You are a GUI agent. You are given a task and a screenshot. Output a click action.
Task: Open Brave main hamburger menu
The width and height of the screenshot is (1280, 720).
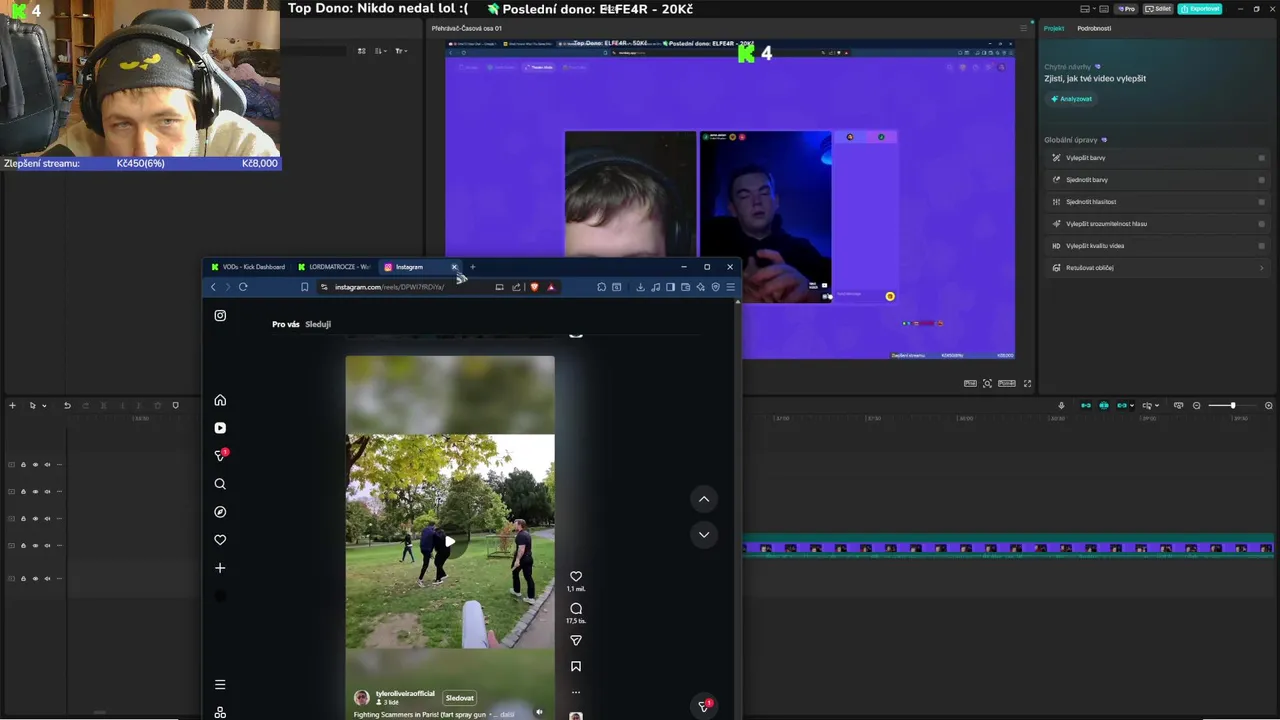tap(730, 287)
